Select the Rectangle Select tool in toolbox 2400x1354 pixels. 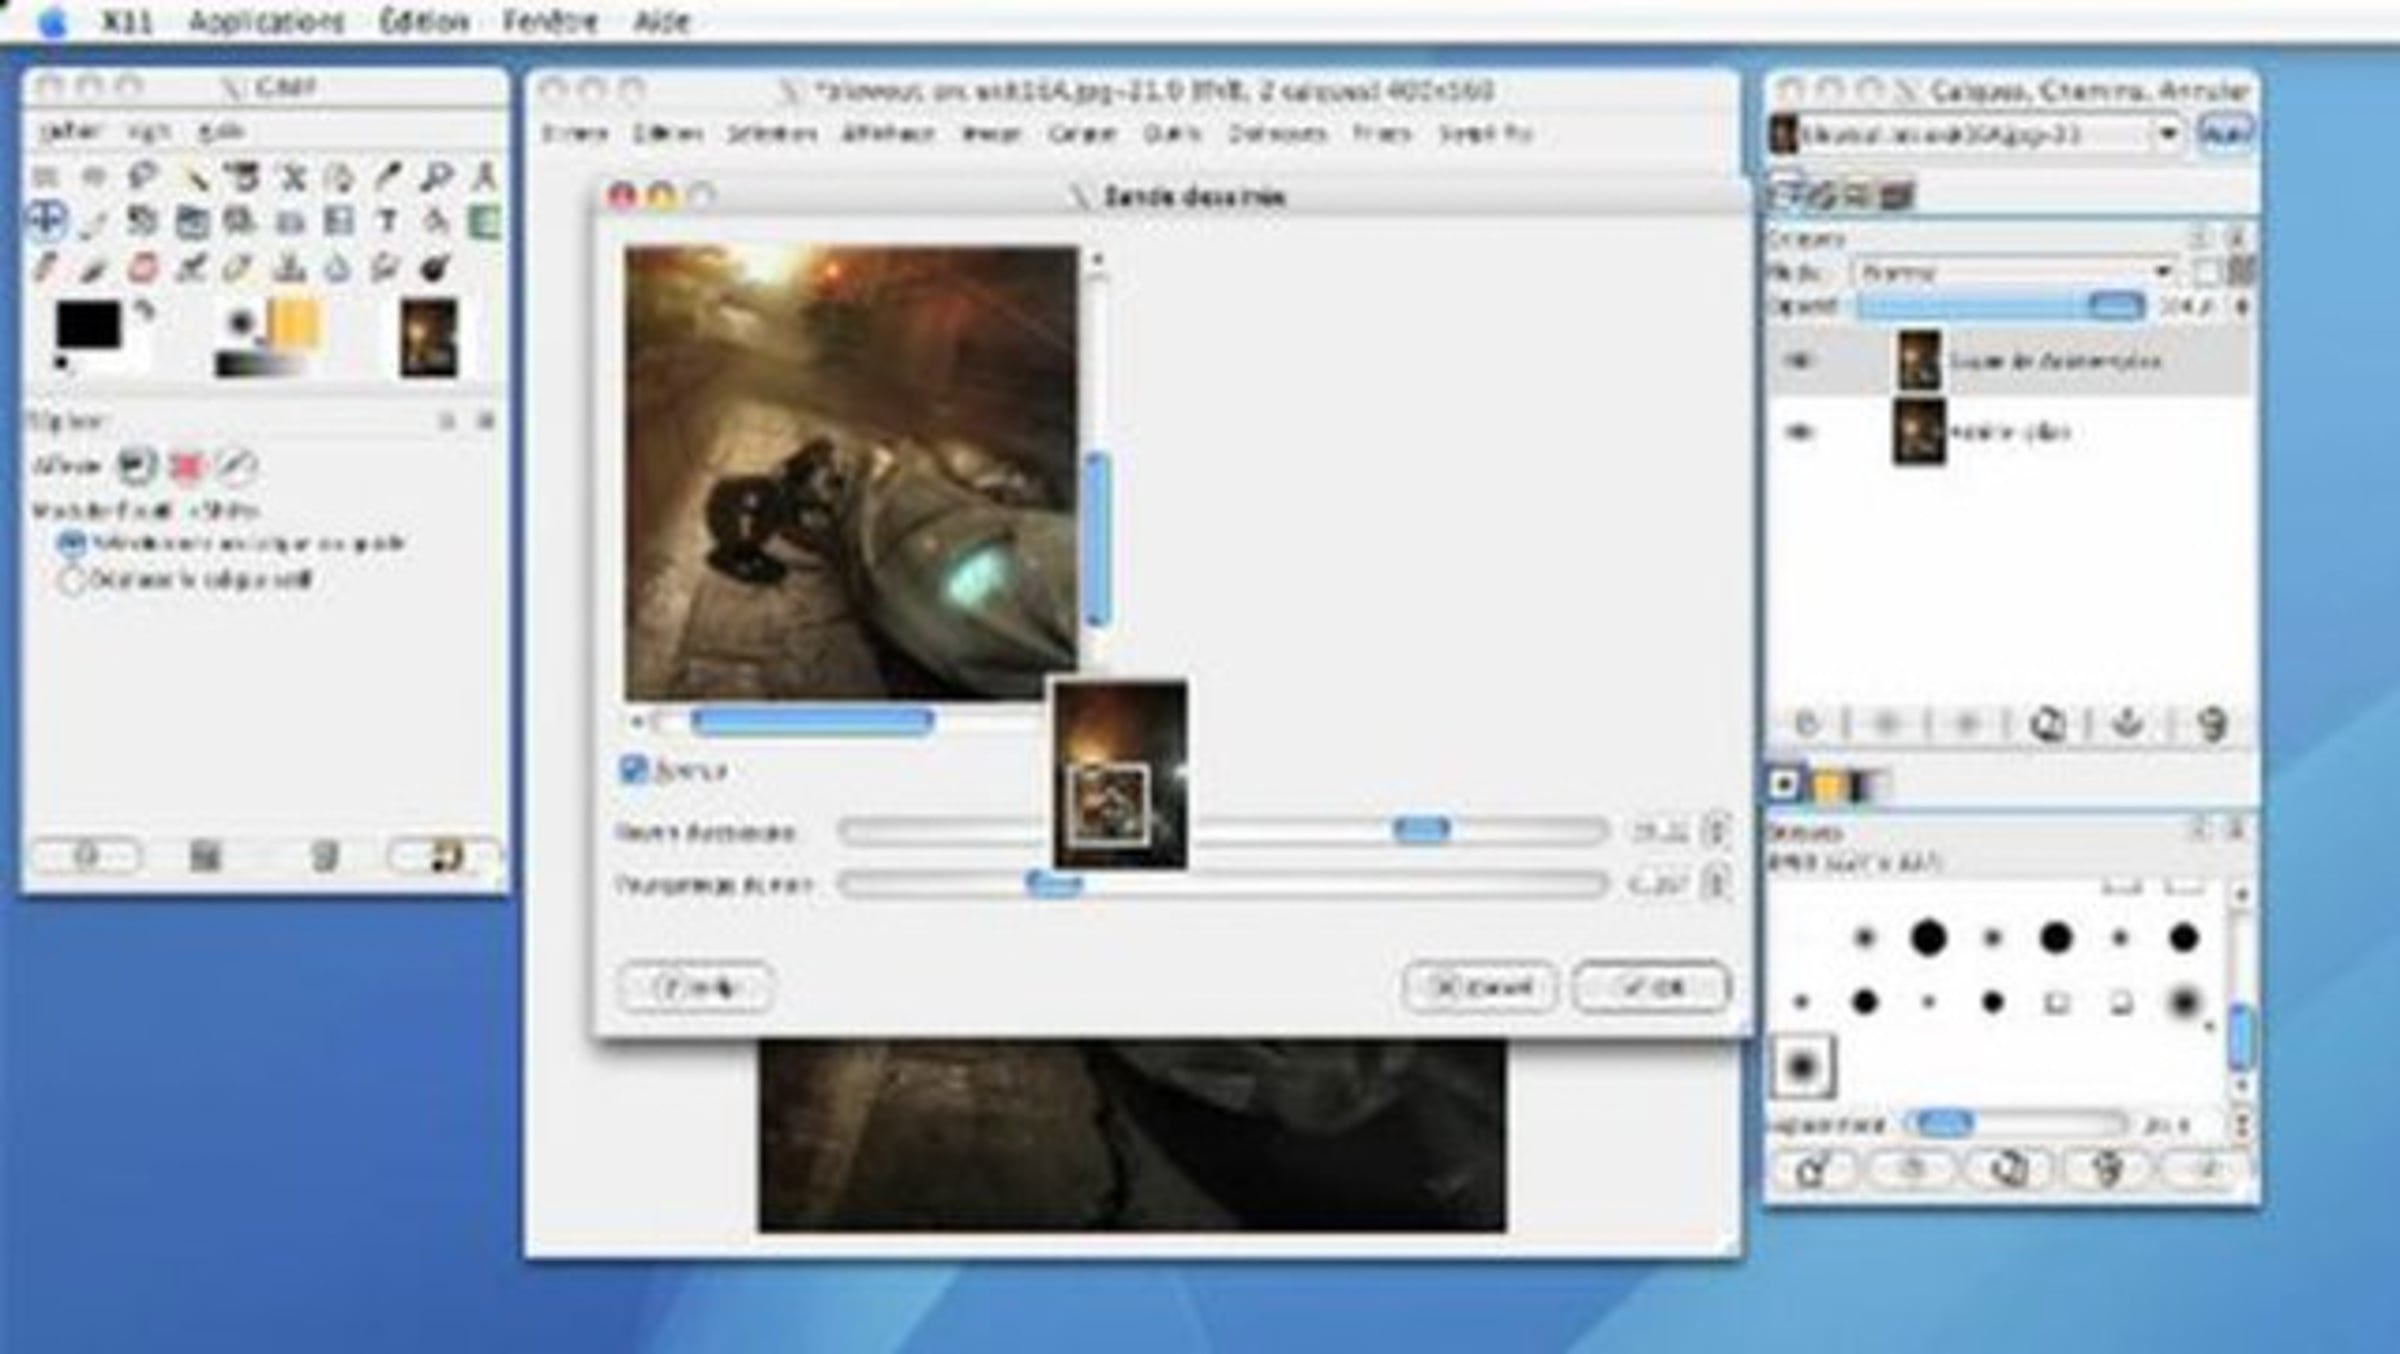click(45, 177)
